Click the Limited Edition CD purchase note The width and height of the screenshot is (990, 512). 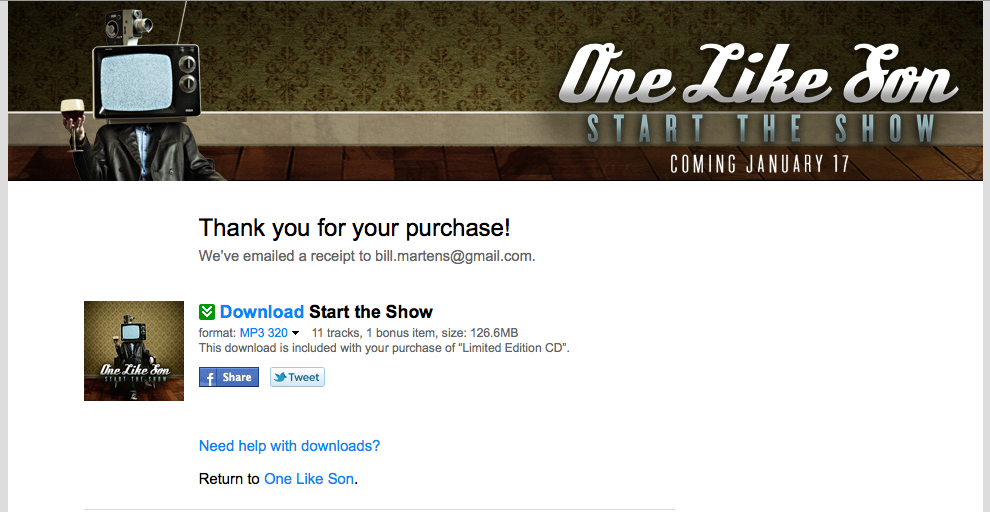(384, 347)
